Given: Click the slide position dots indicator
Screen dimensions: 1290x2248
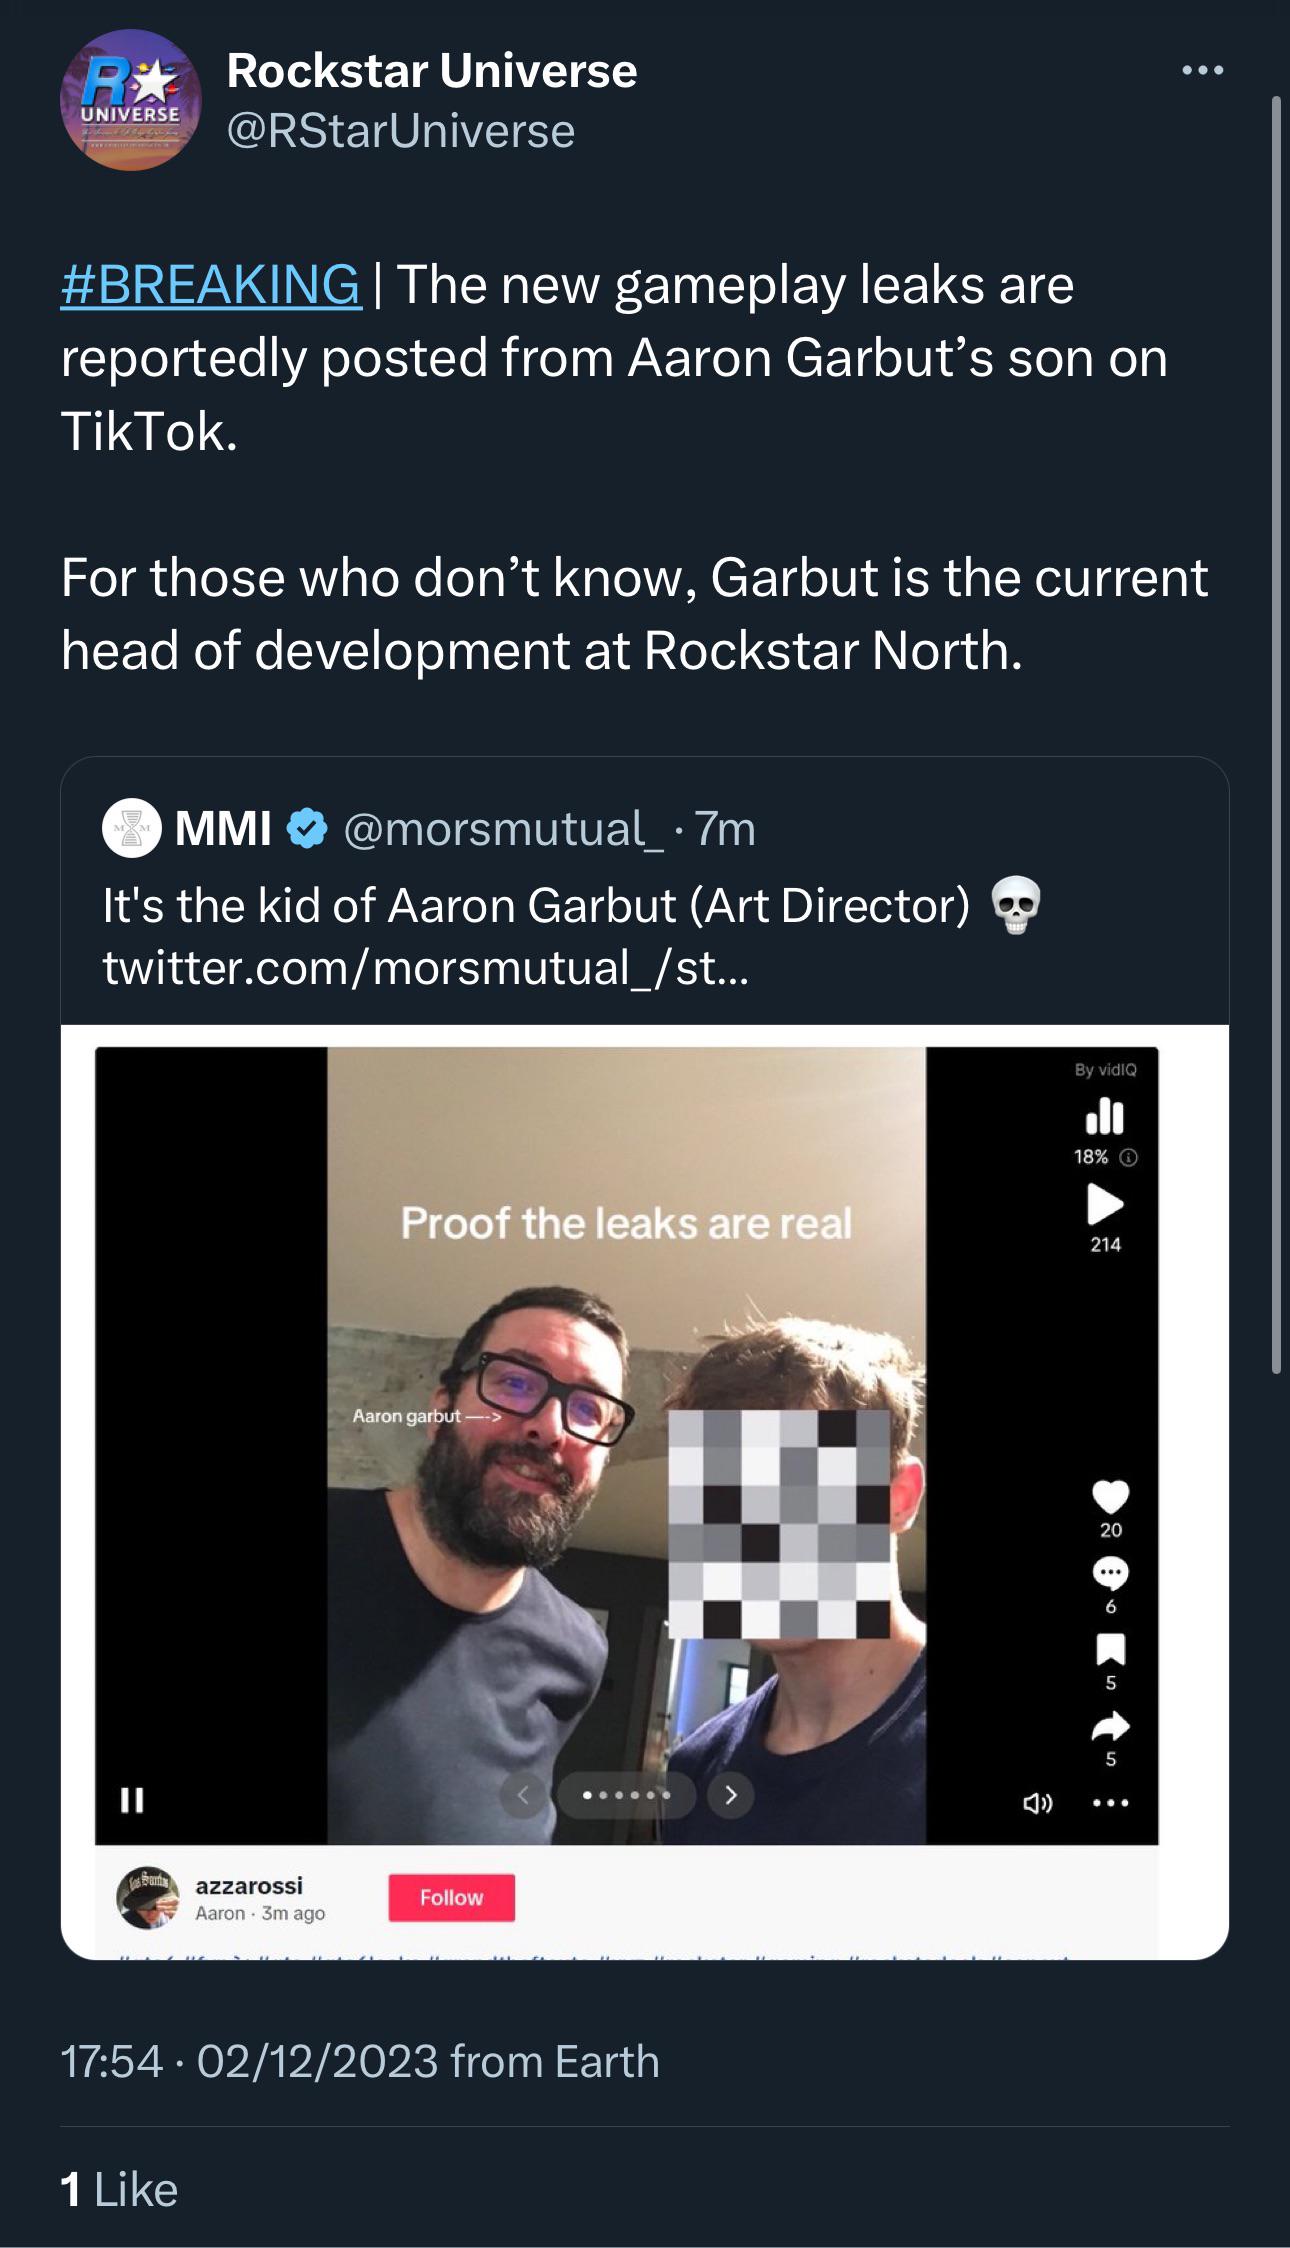Looking at the screenshot, I should (x=627, y=1795).
